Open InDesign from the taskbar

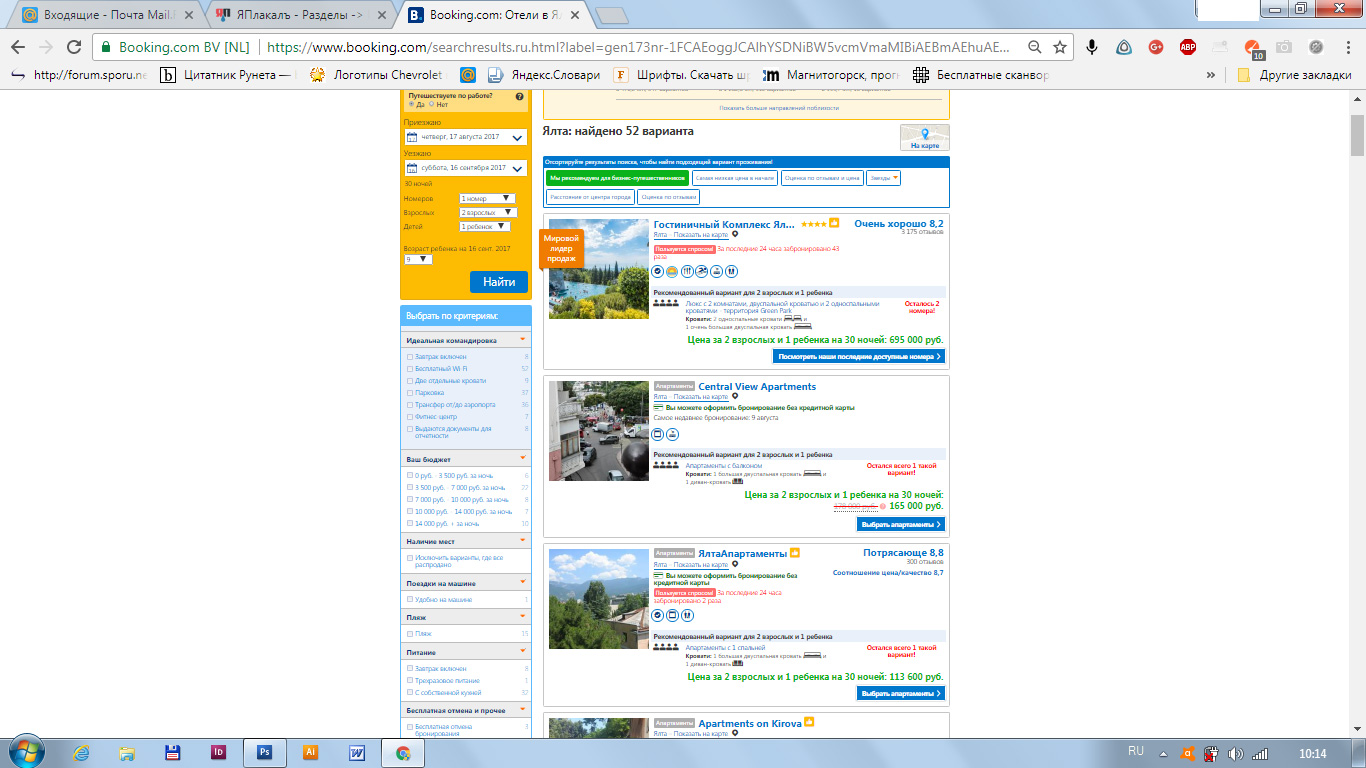[219, 753]
